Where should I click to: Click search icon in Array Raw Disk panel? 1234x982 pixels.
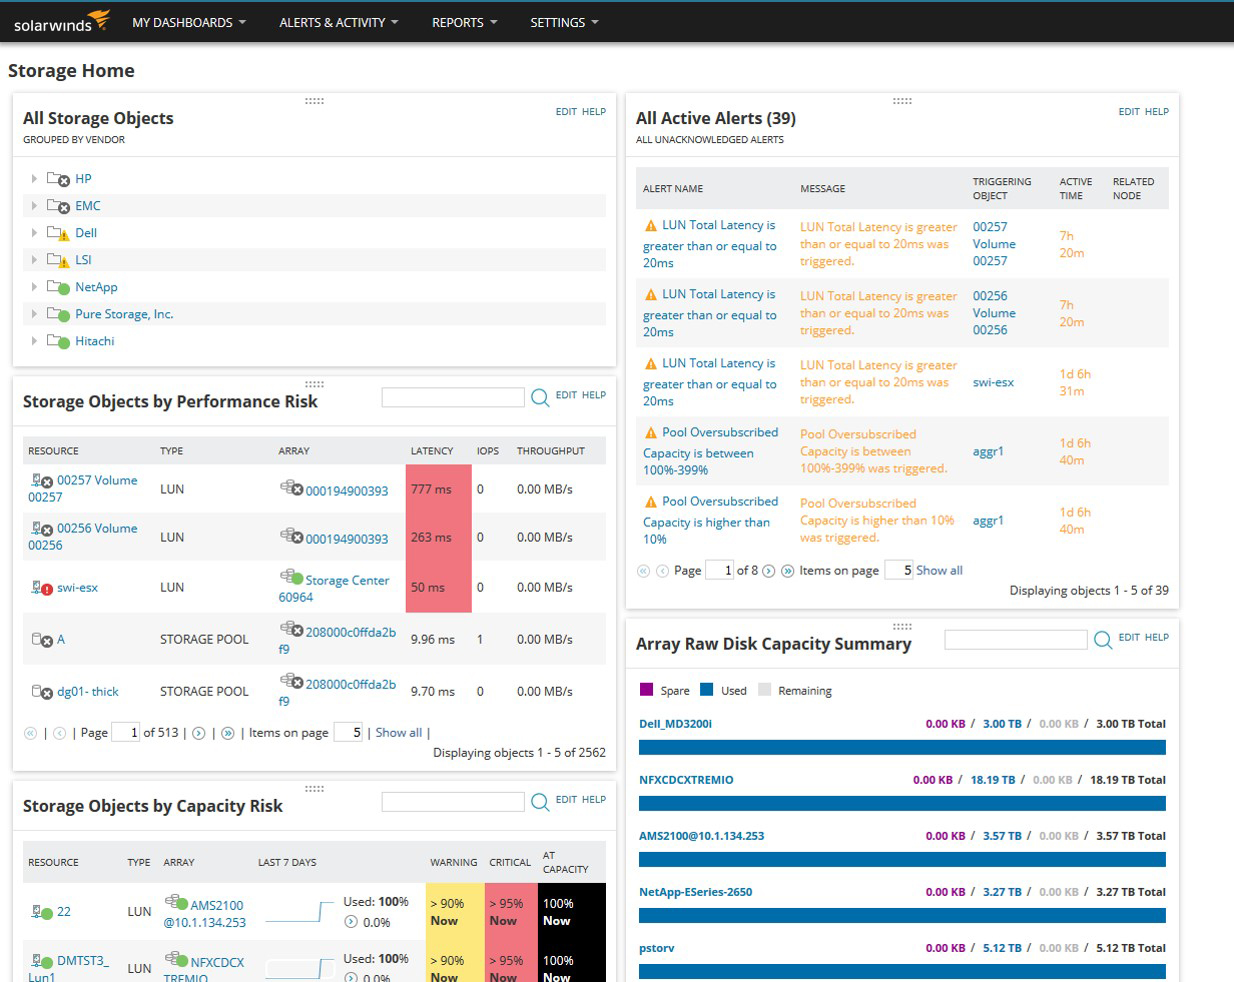pos(1103,640)
